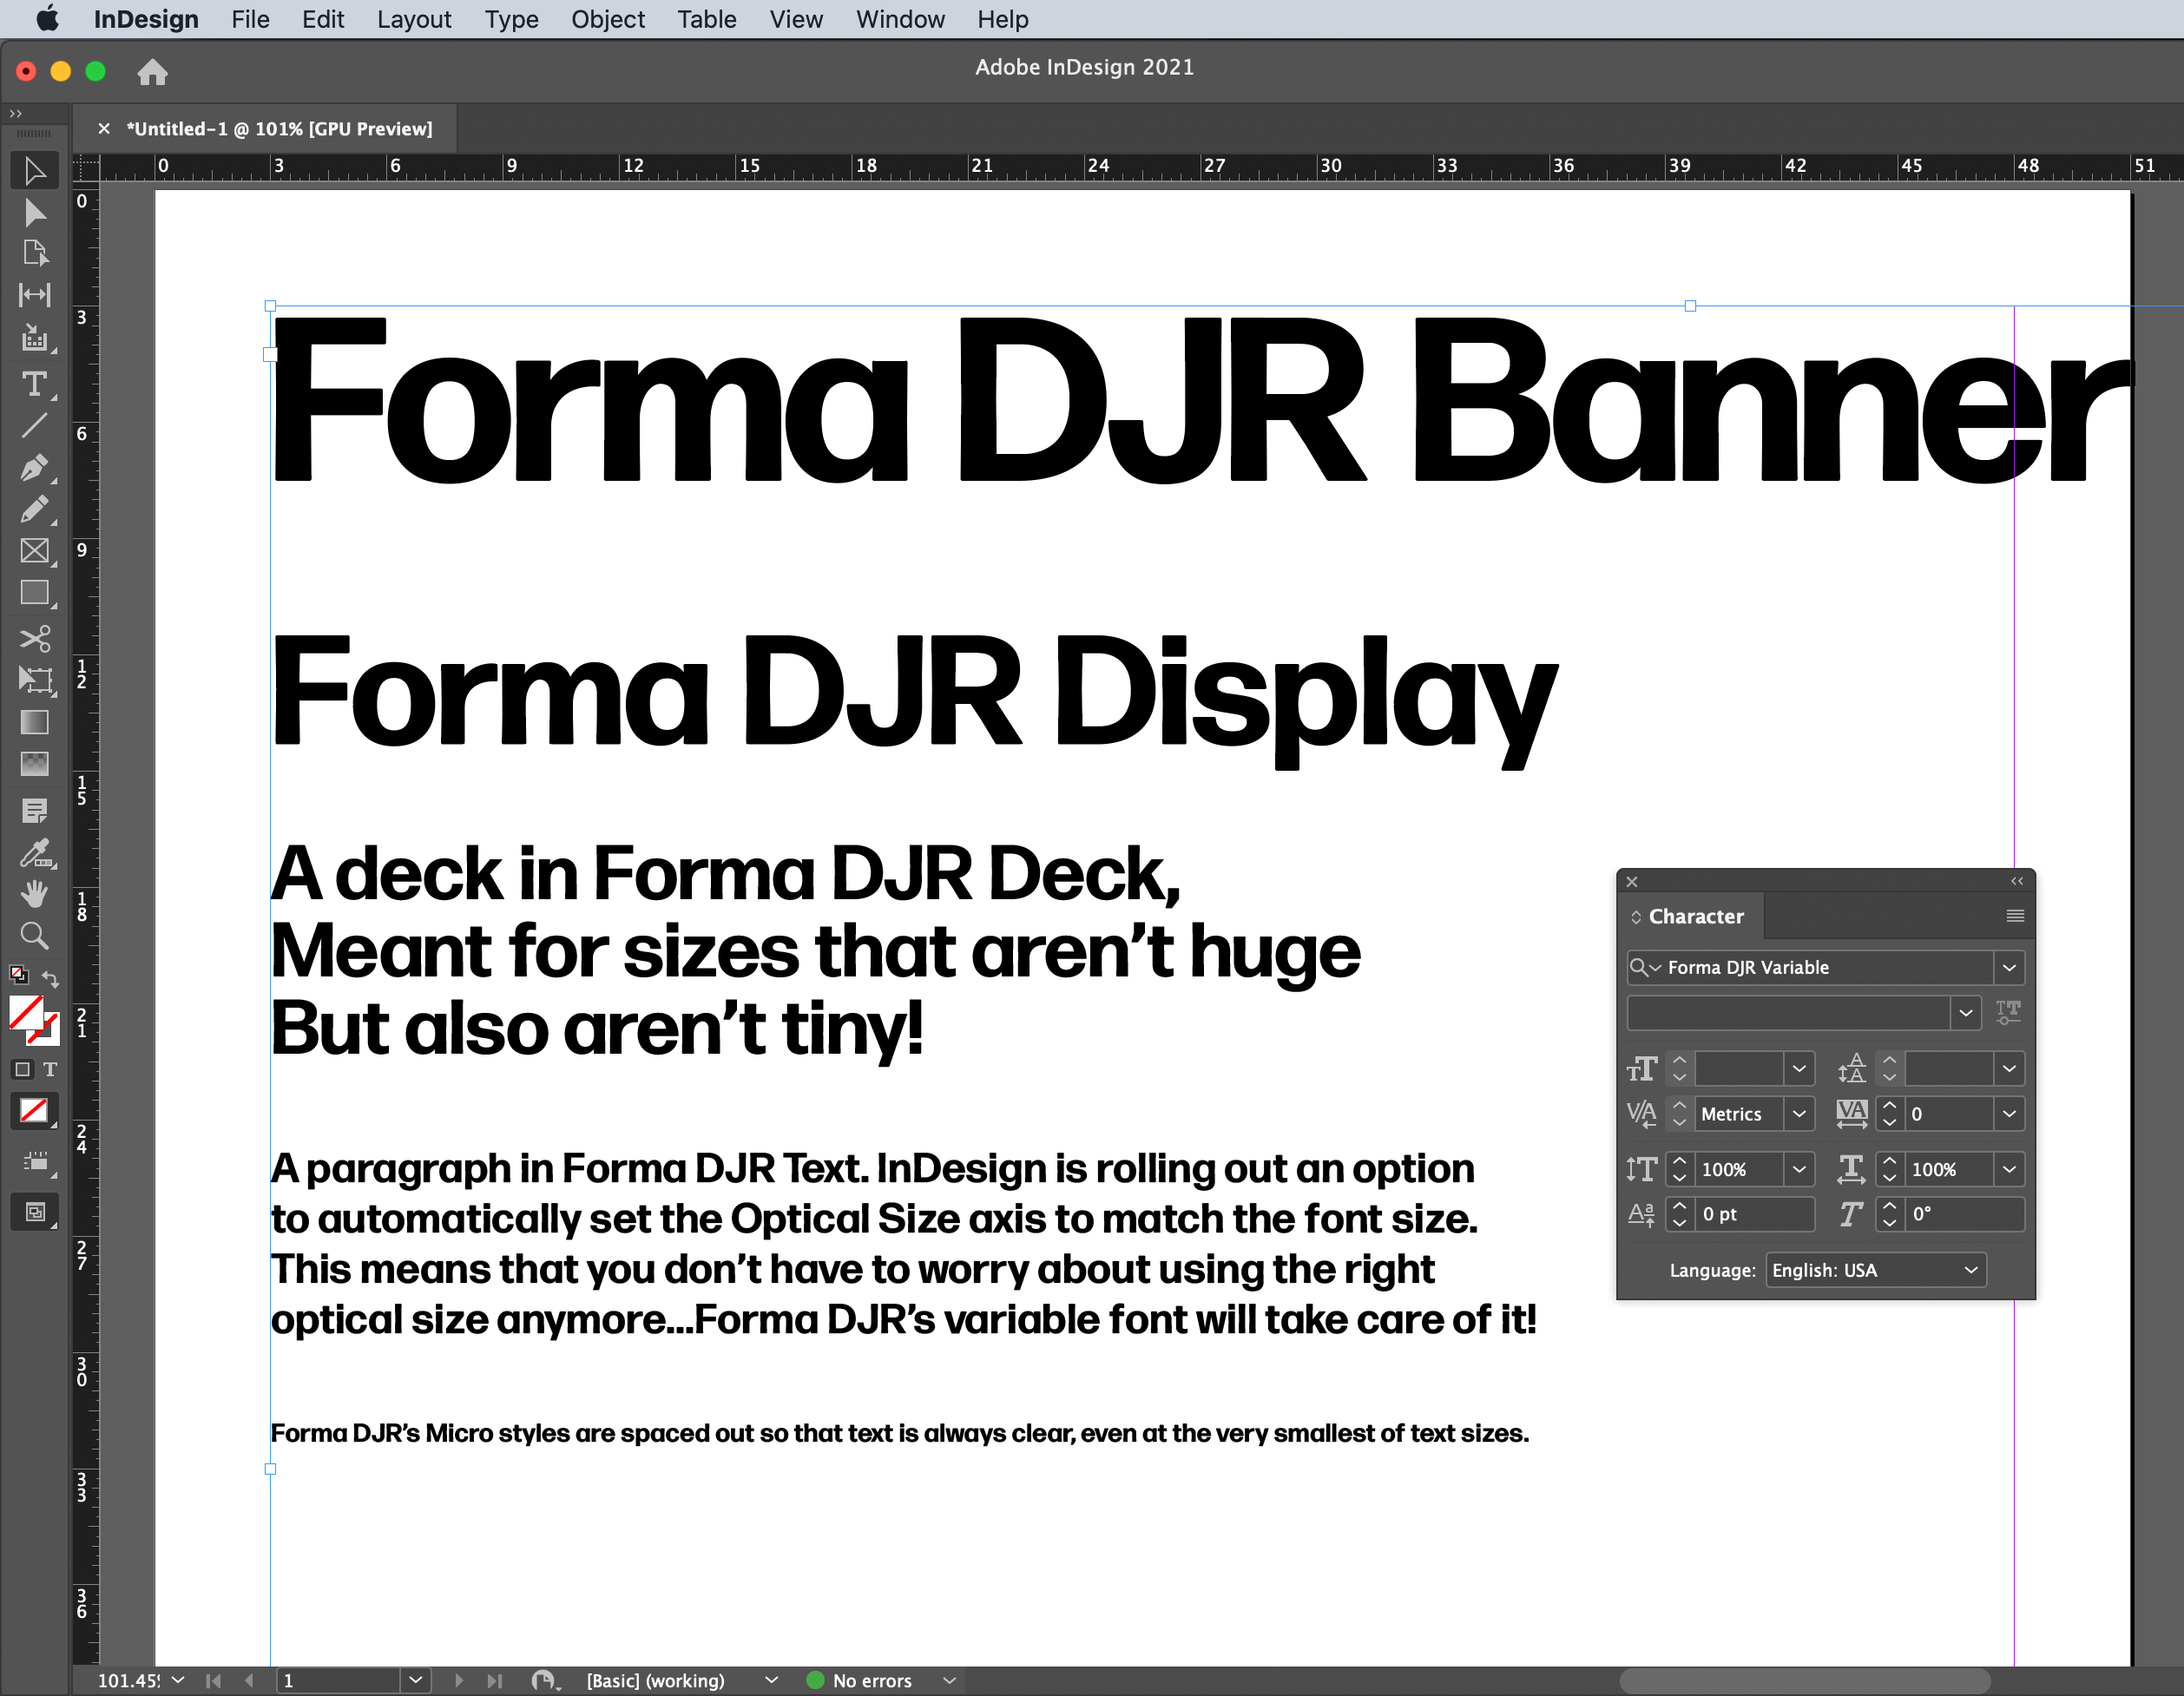
Task: Select the Line tool
Action: point(35,426)
